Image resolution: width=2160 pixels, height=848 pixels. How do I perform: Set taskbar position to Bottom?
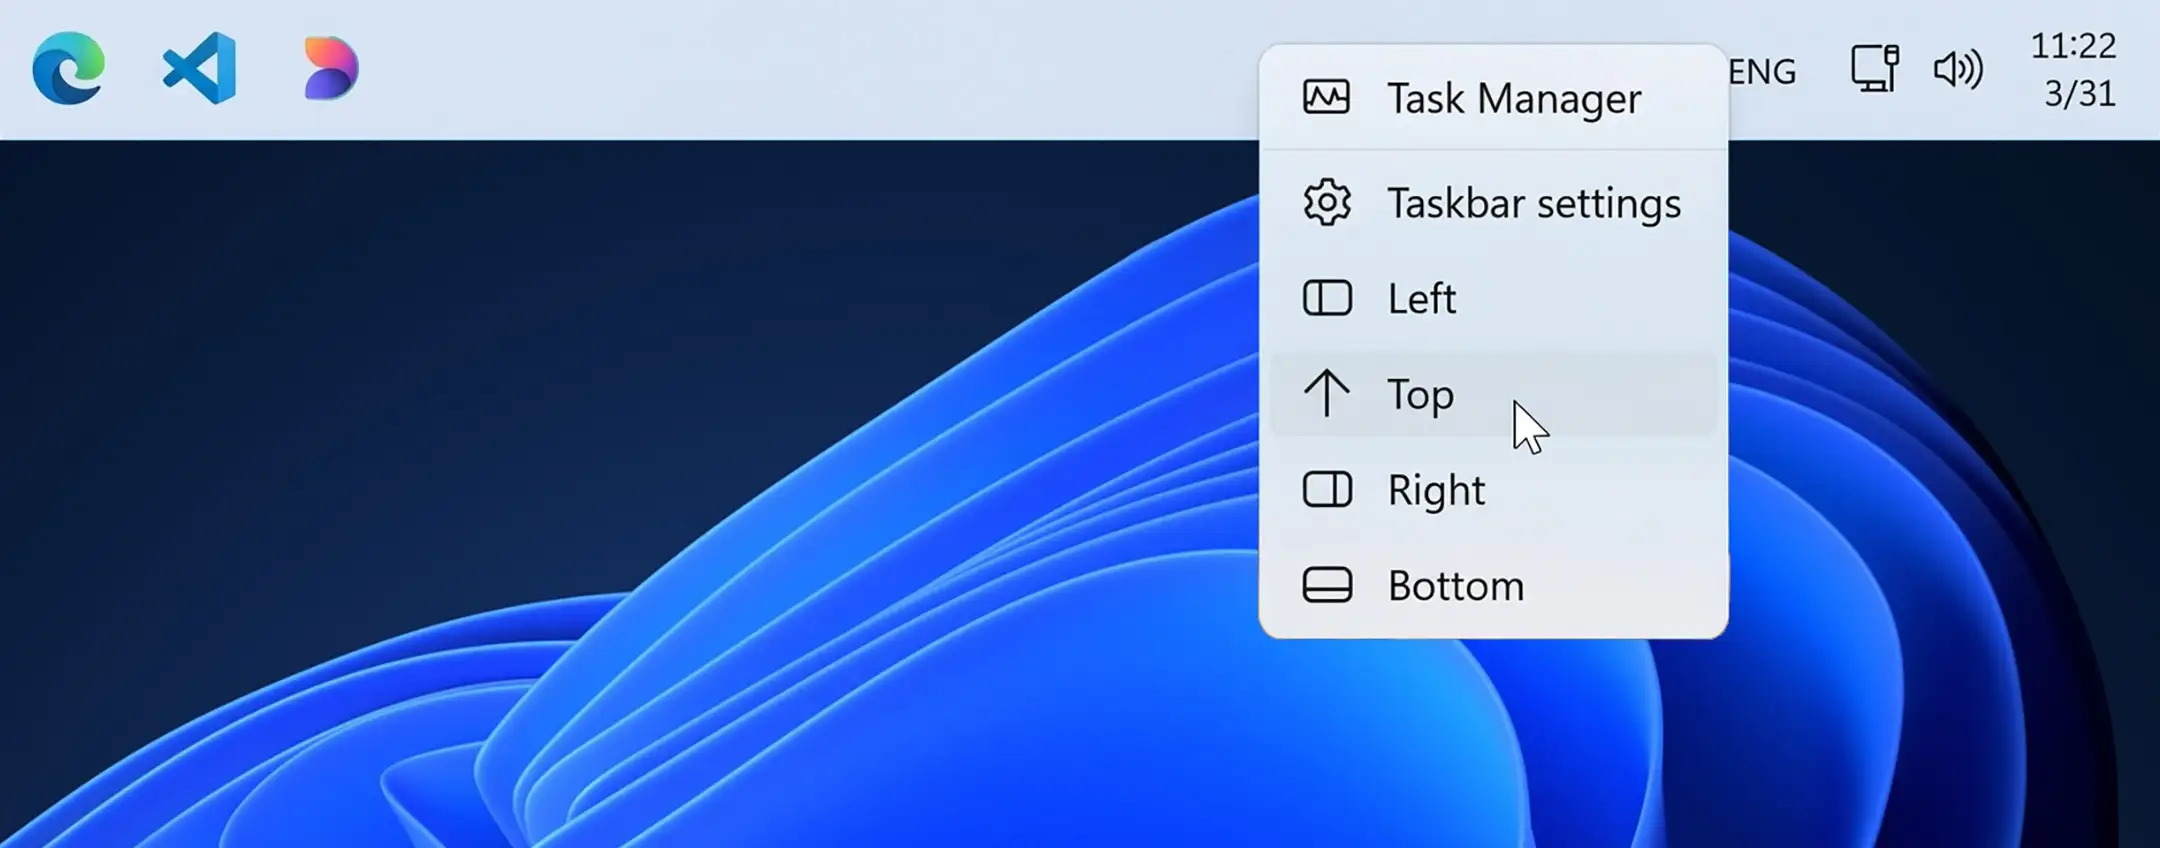1494,585
